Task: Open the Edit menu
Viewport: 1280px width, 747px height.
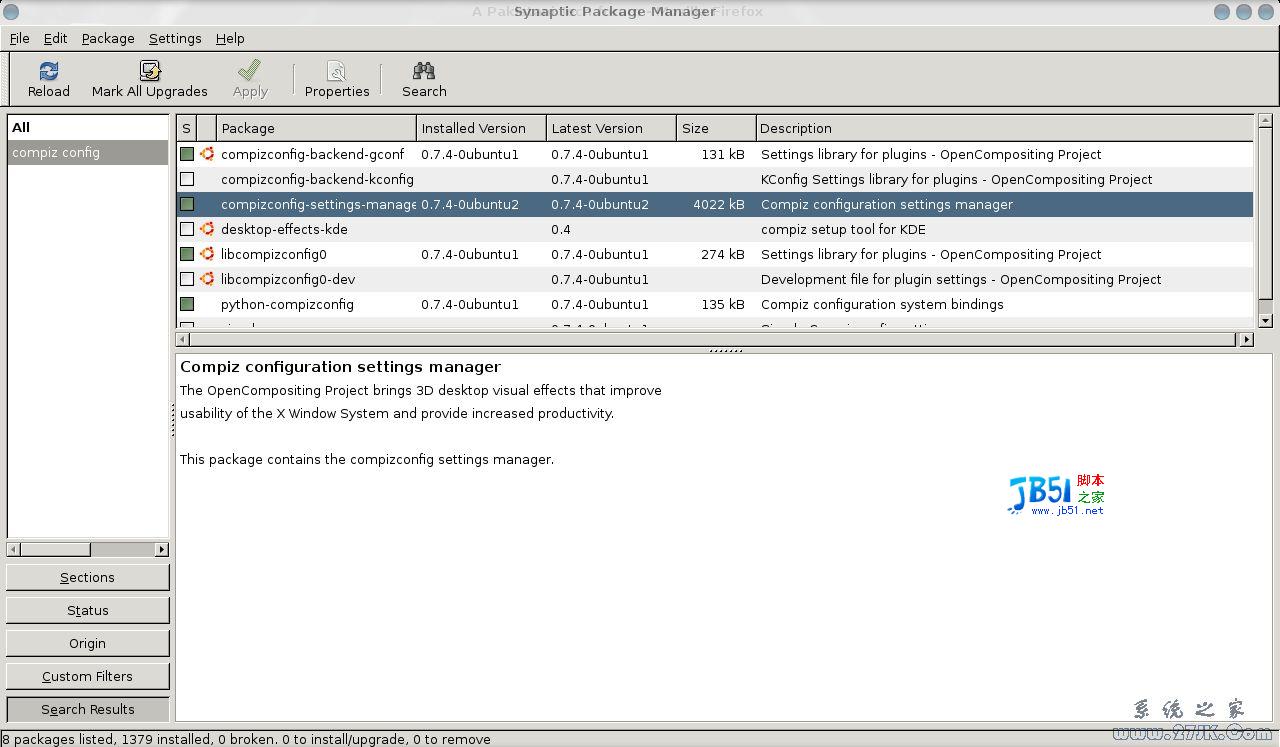Action: pos(55,38)
